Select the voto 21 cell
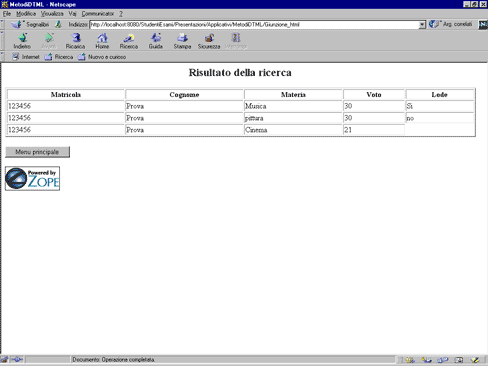The width and height of the screenshot is (488, 366). [x=374, y=130]
